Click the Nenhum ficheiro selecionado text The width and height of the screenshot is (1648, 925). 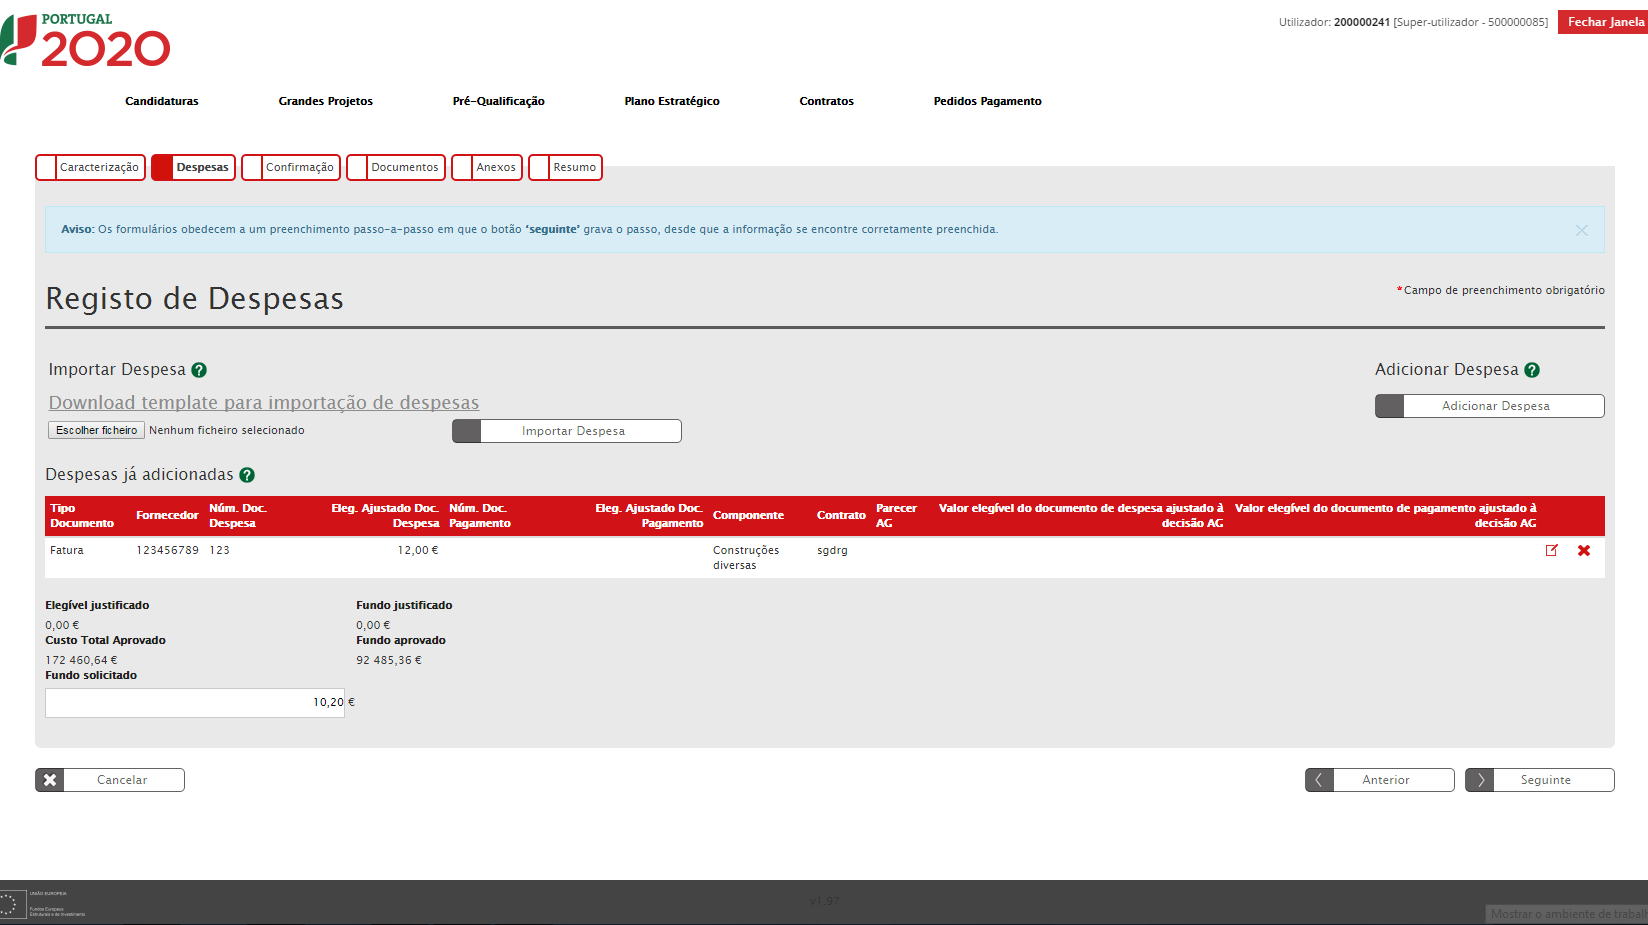tap(227, 431)
